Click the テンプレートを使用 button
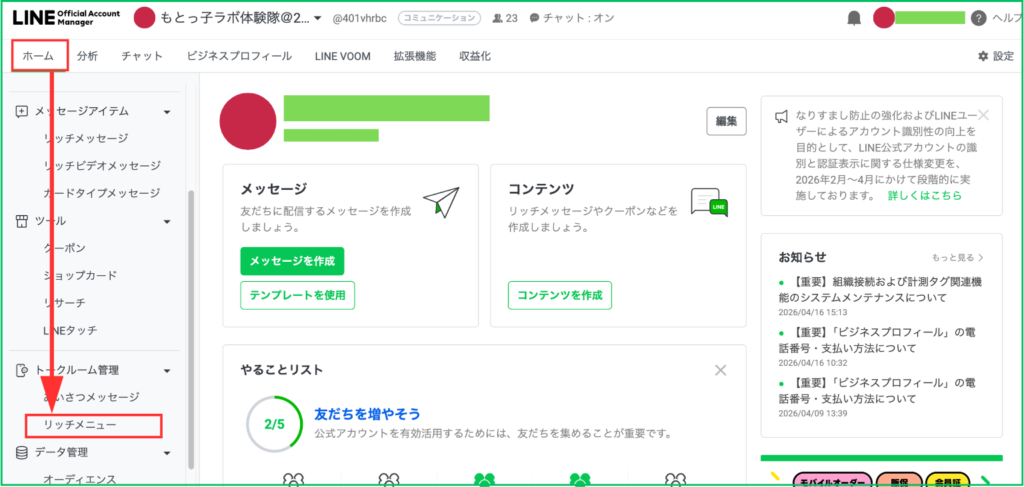The height and width of the screenshot is (487, 1024). pyautogui.click(x=297, y=295)
